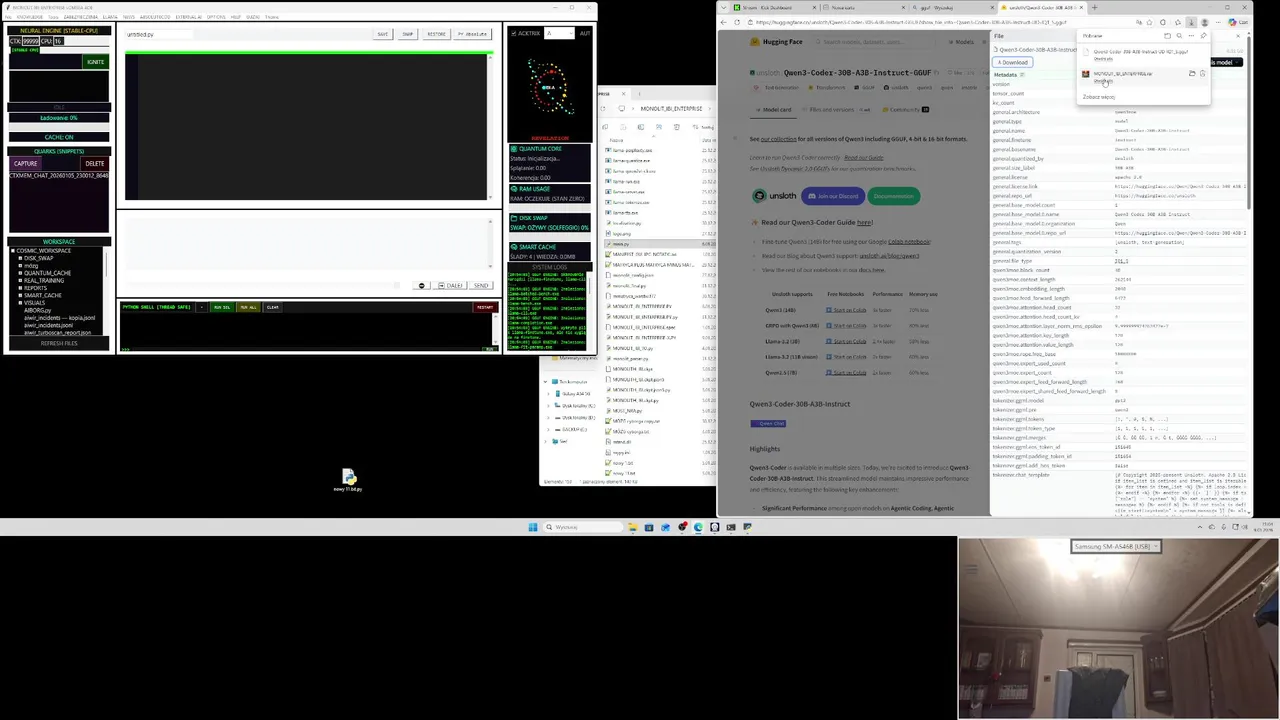Click the Download button in file panel
Image resolution: width=1280 pixels, height=720 pixels.
[x=1013, y=62]
